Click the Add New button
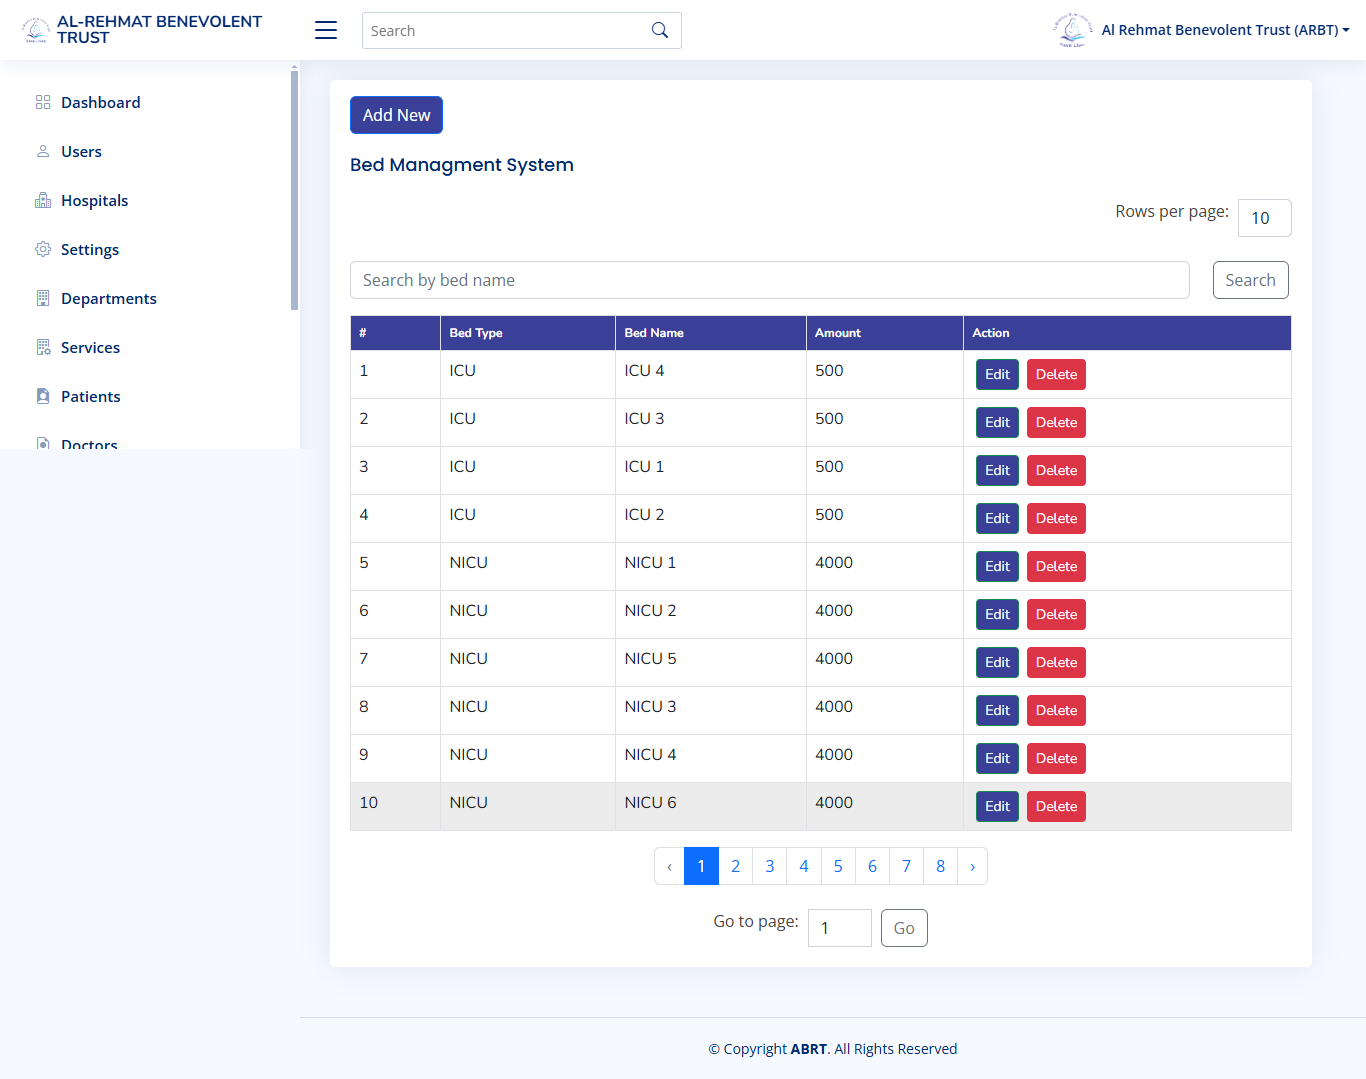The width and height of the screenshot is (1366, 1079). coord(396,114)
